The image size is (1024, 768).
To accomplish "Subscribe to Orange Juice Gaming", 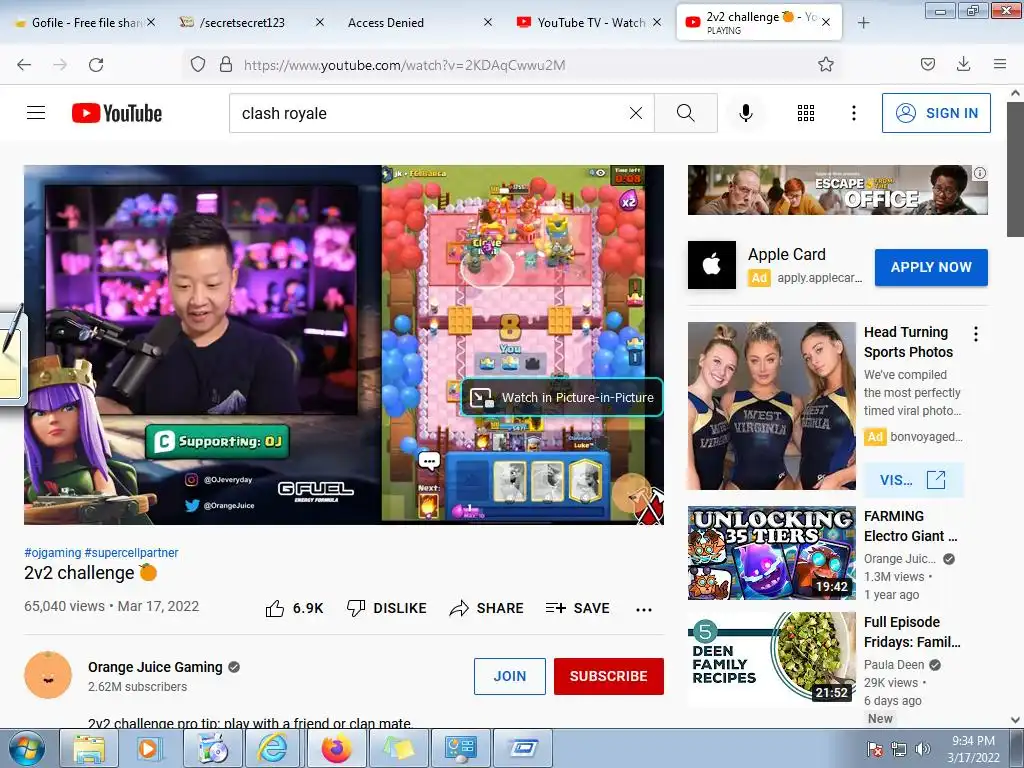I will pos(609,676).
